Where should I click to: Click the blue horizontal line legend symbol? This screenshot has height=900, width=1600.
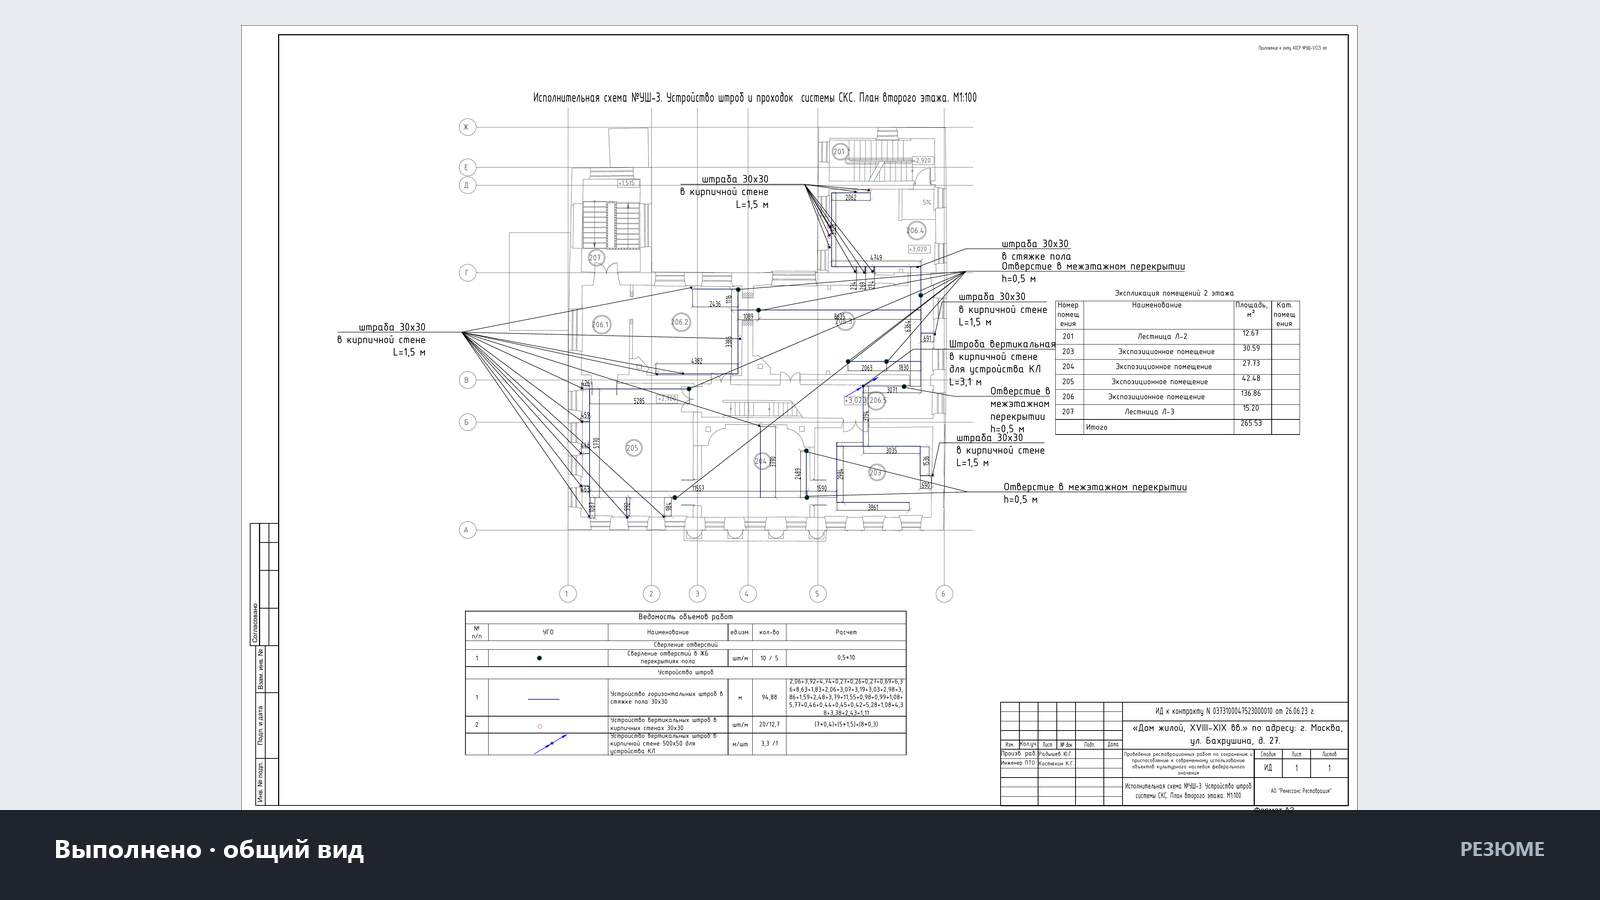coord(543,698)
